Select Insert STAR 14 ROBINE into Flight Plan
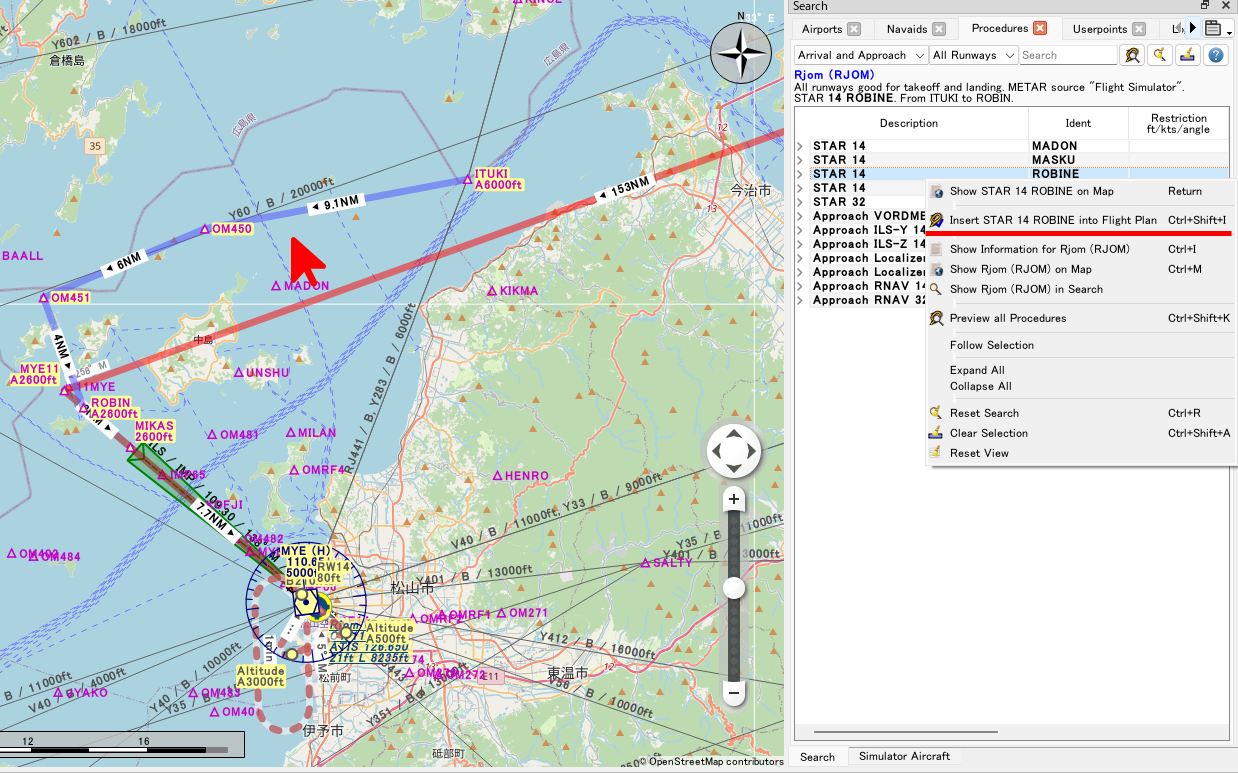This screenshot has width=1238, height=773. (x=1052, y=220)
